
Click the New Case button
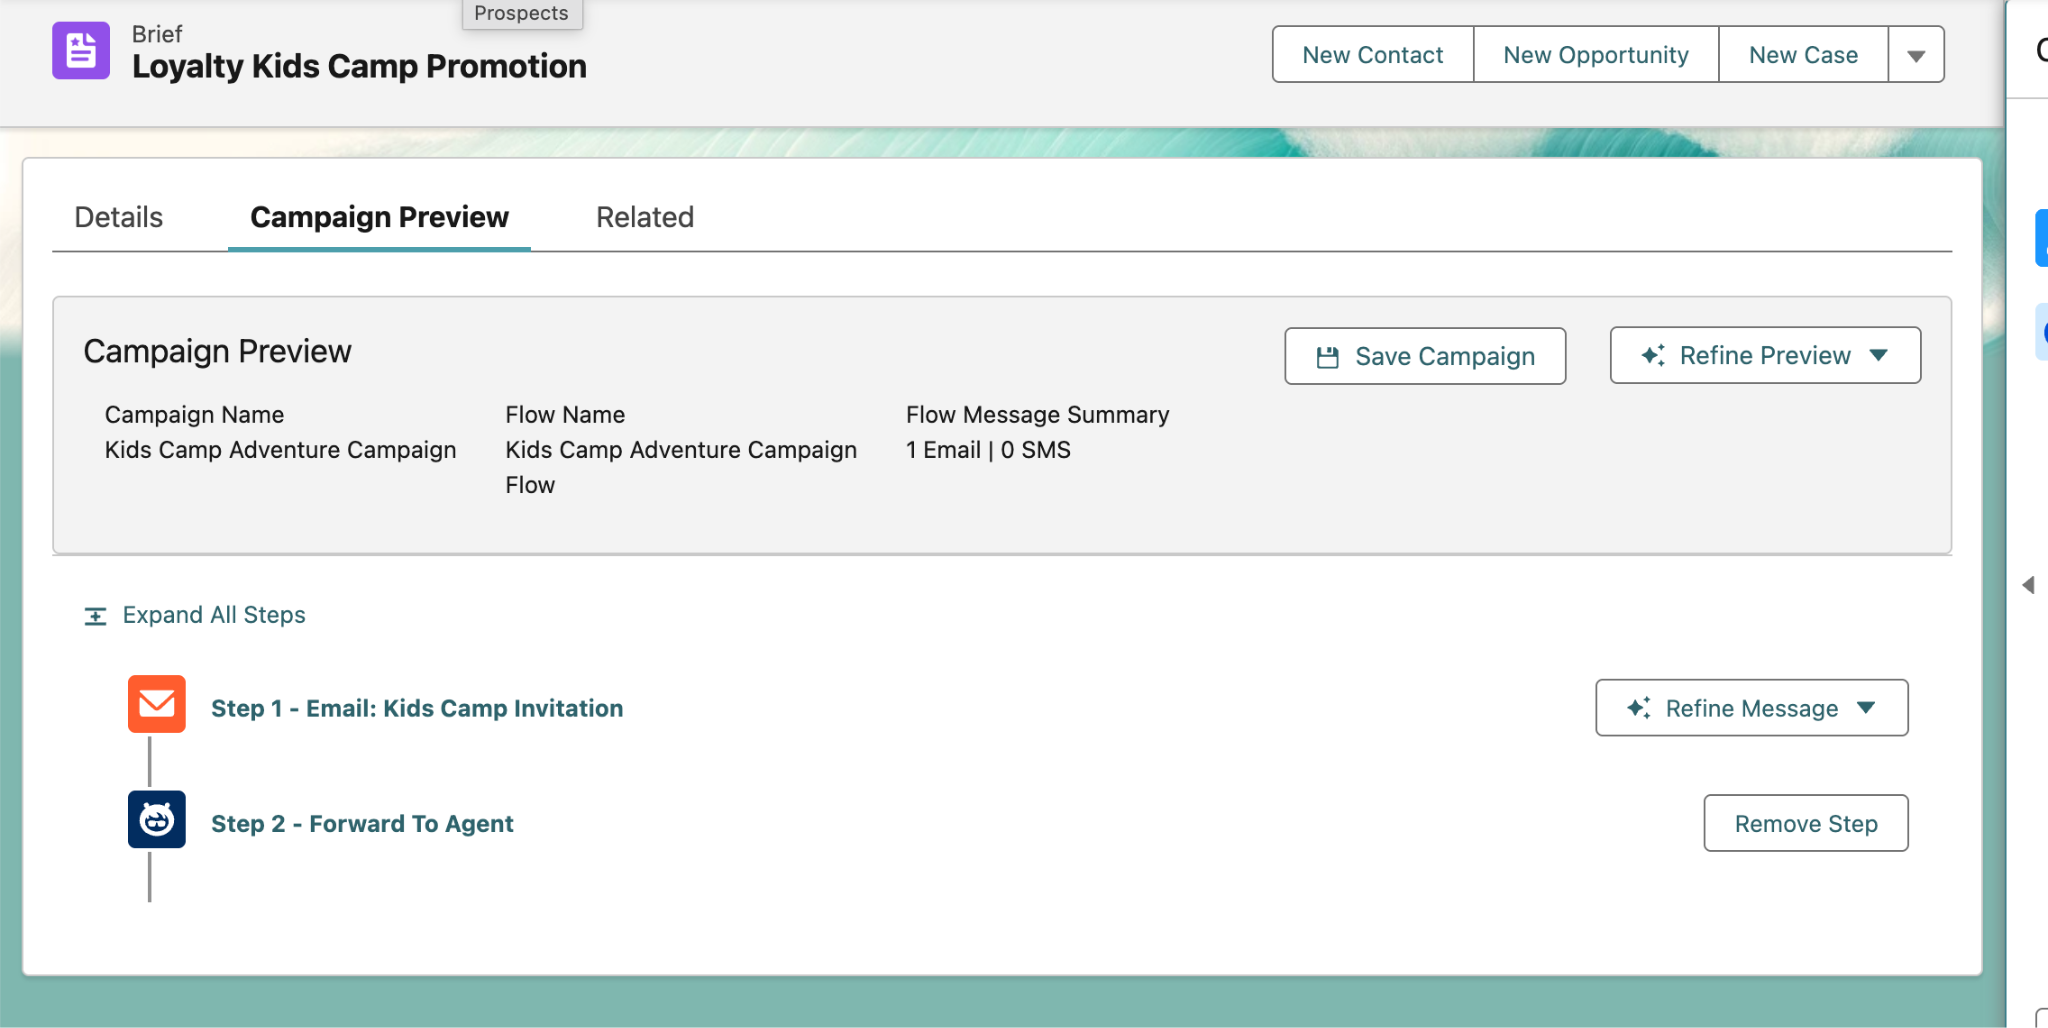1803,55
